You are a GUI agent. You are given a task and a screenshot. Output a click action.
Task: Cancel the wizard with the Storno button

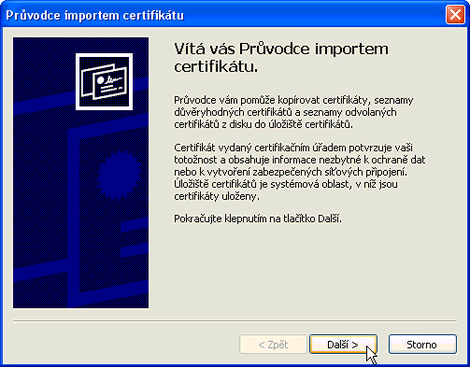pos(422,344)
